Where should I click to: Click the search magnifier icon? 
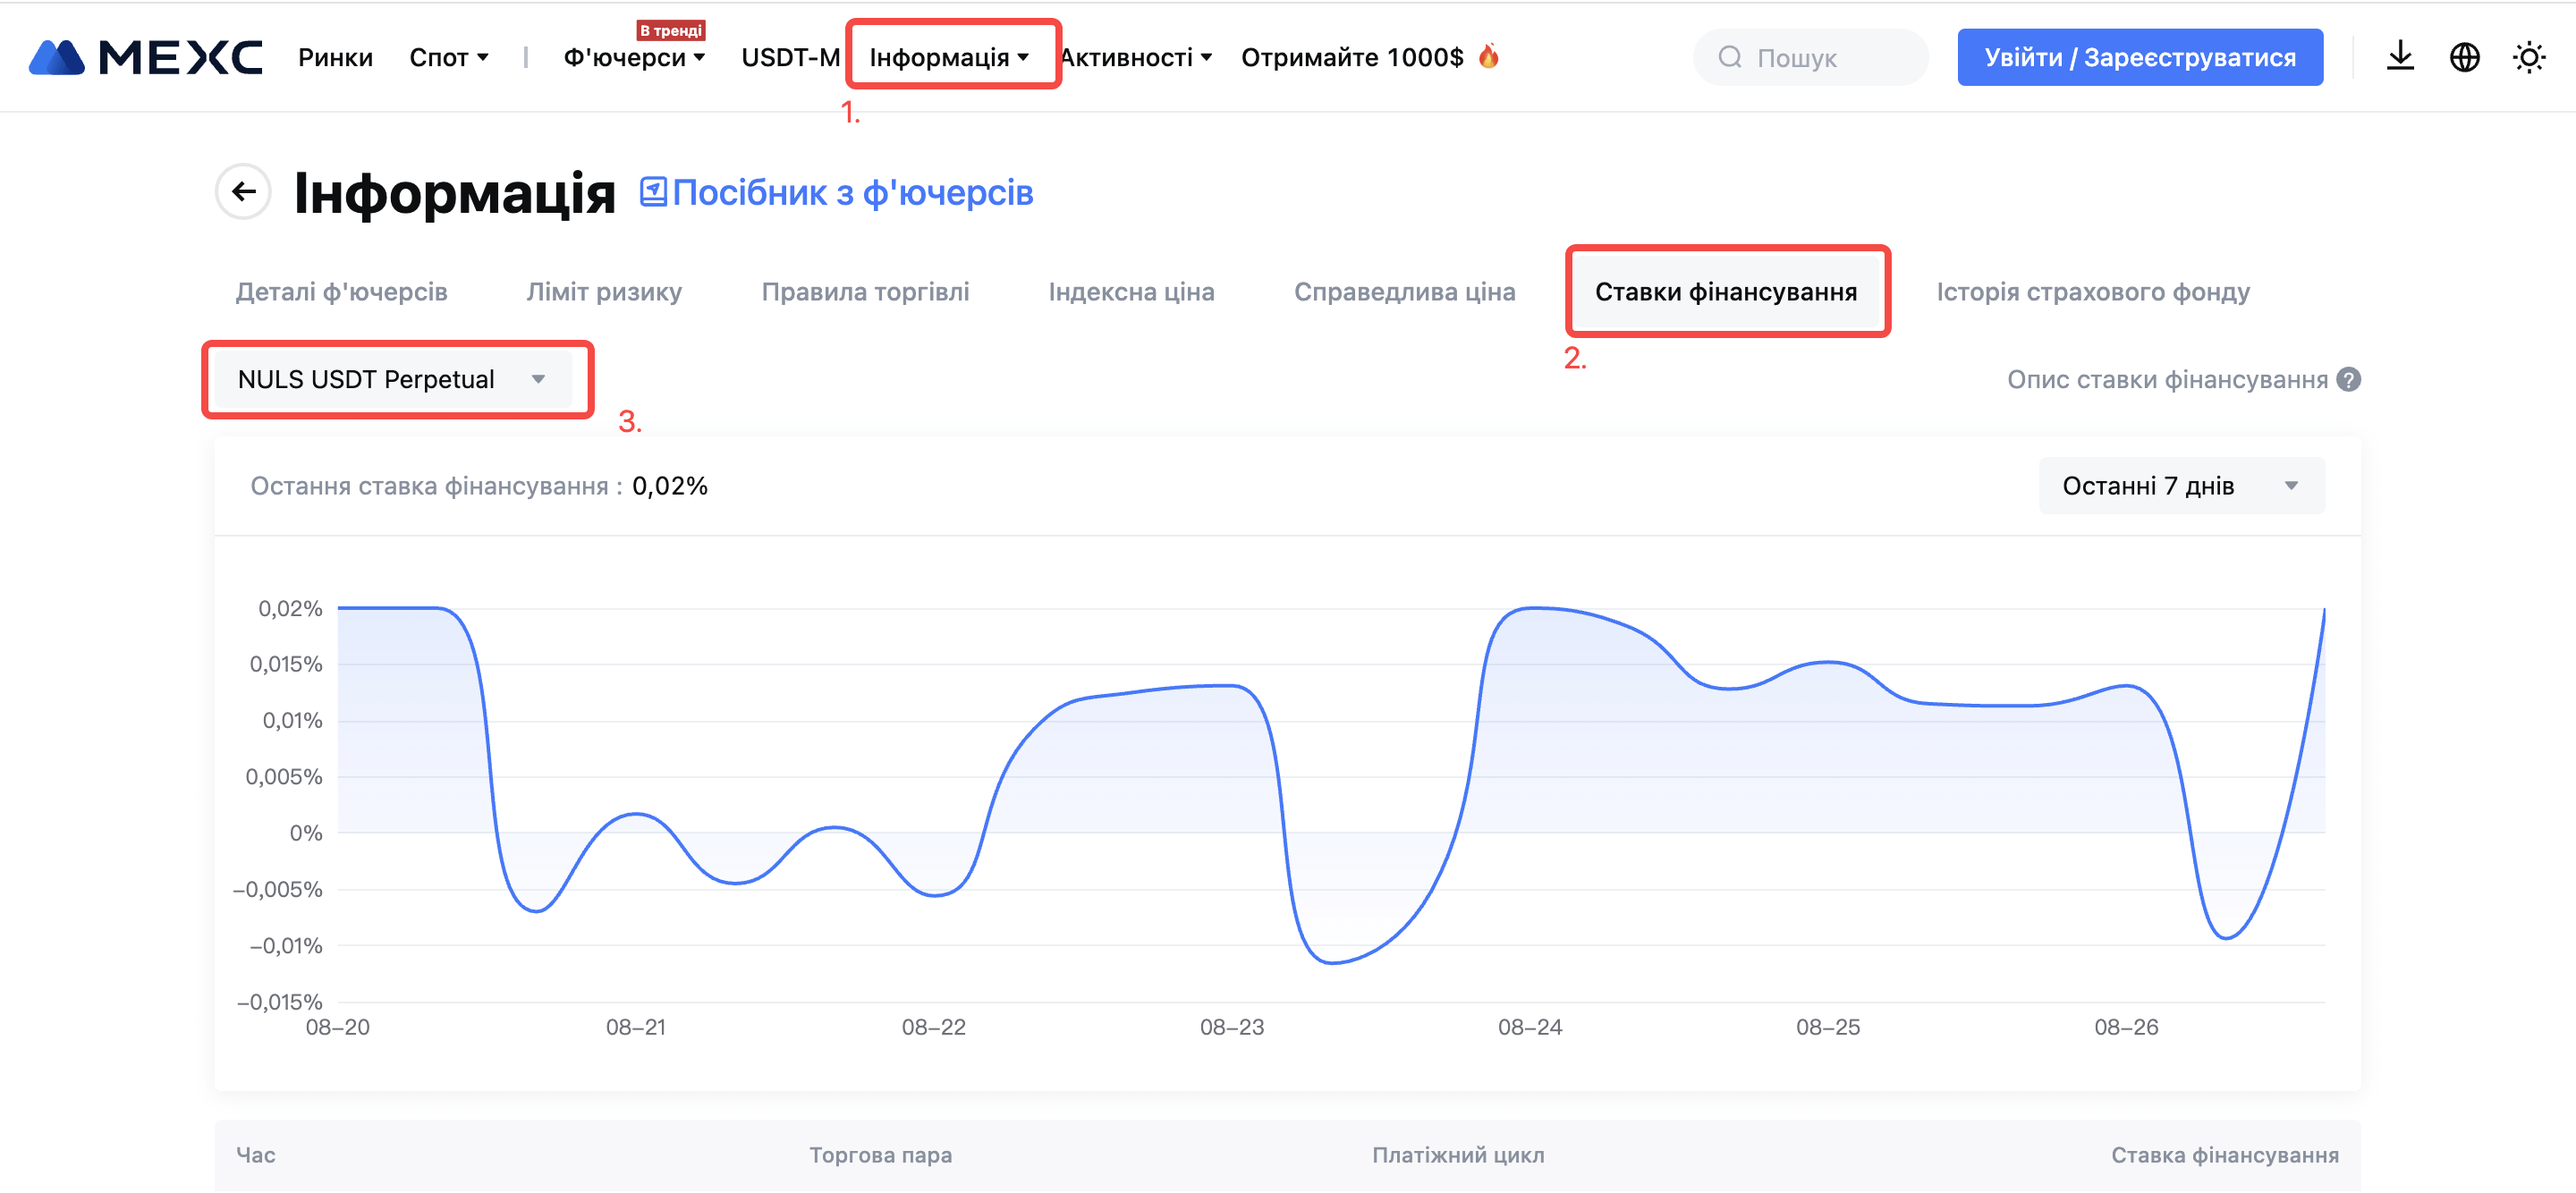(x=1730, y=57)
